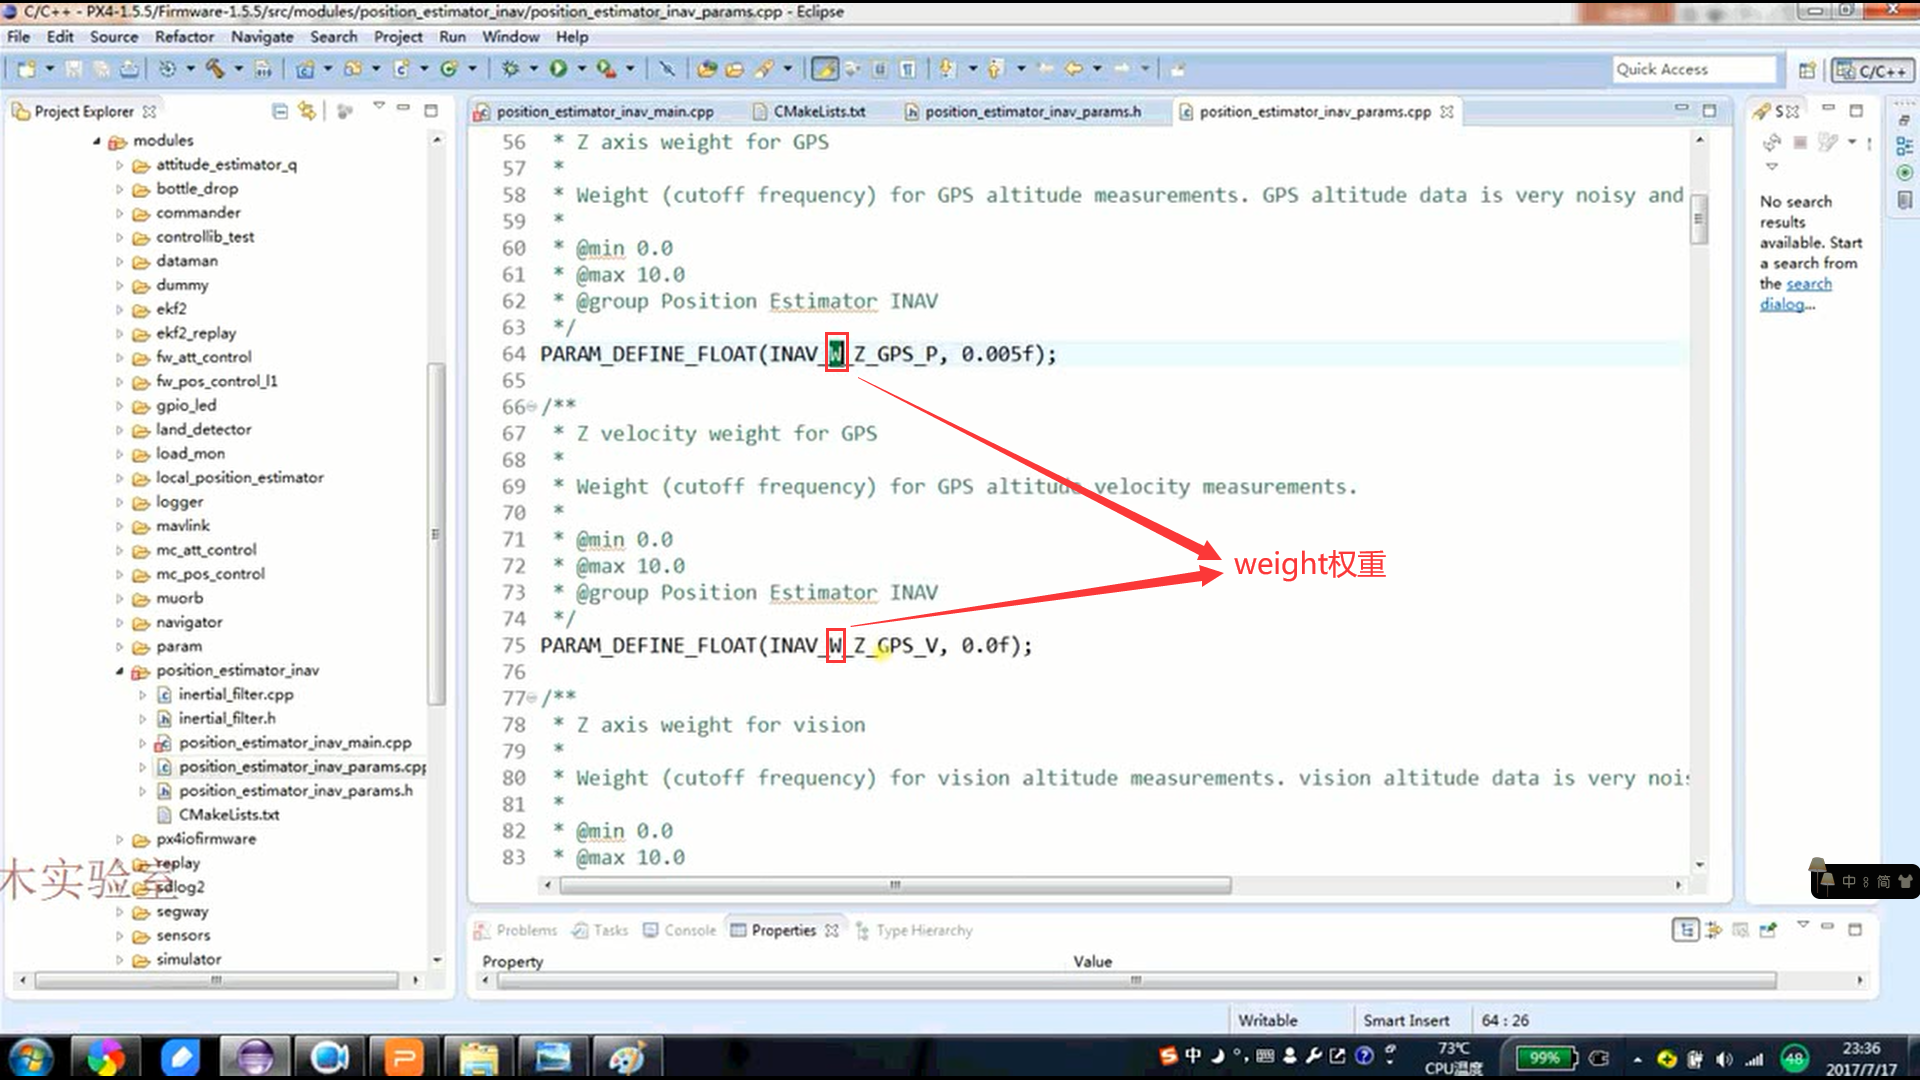
Task: Switch to C/C++ perspective button
Action: [1872, 70]
